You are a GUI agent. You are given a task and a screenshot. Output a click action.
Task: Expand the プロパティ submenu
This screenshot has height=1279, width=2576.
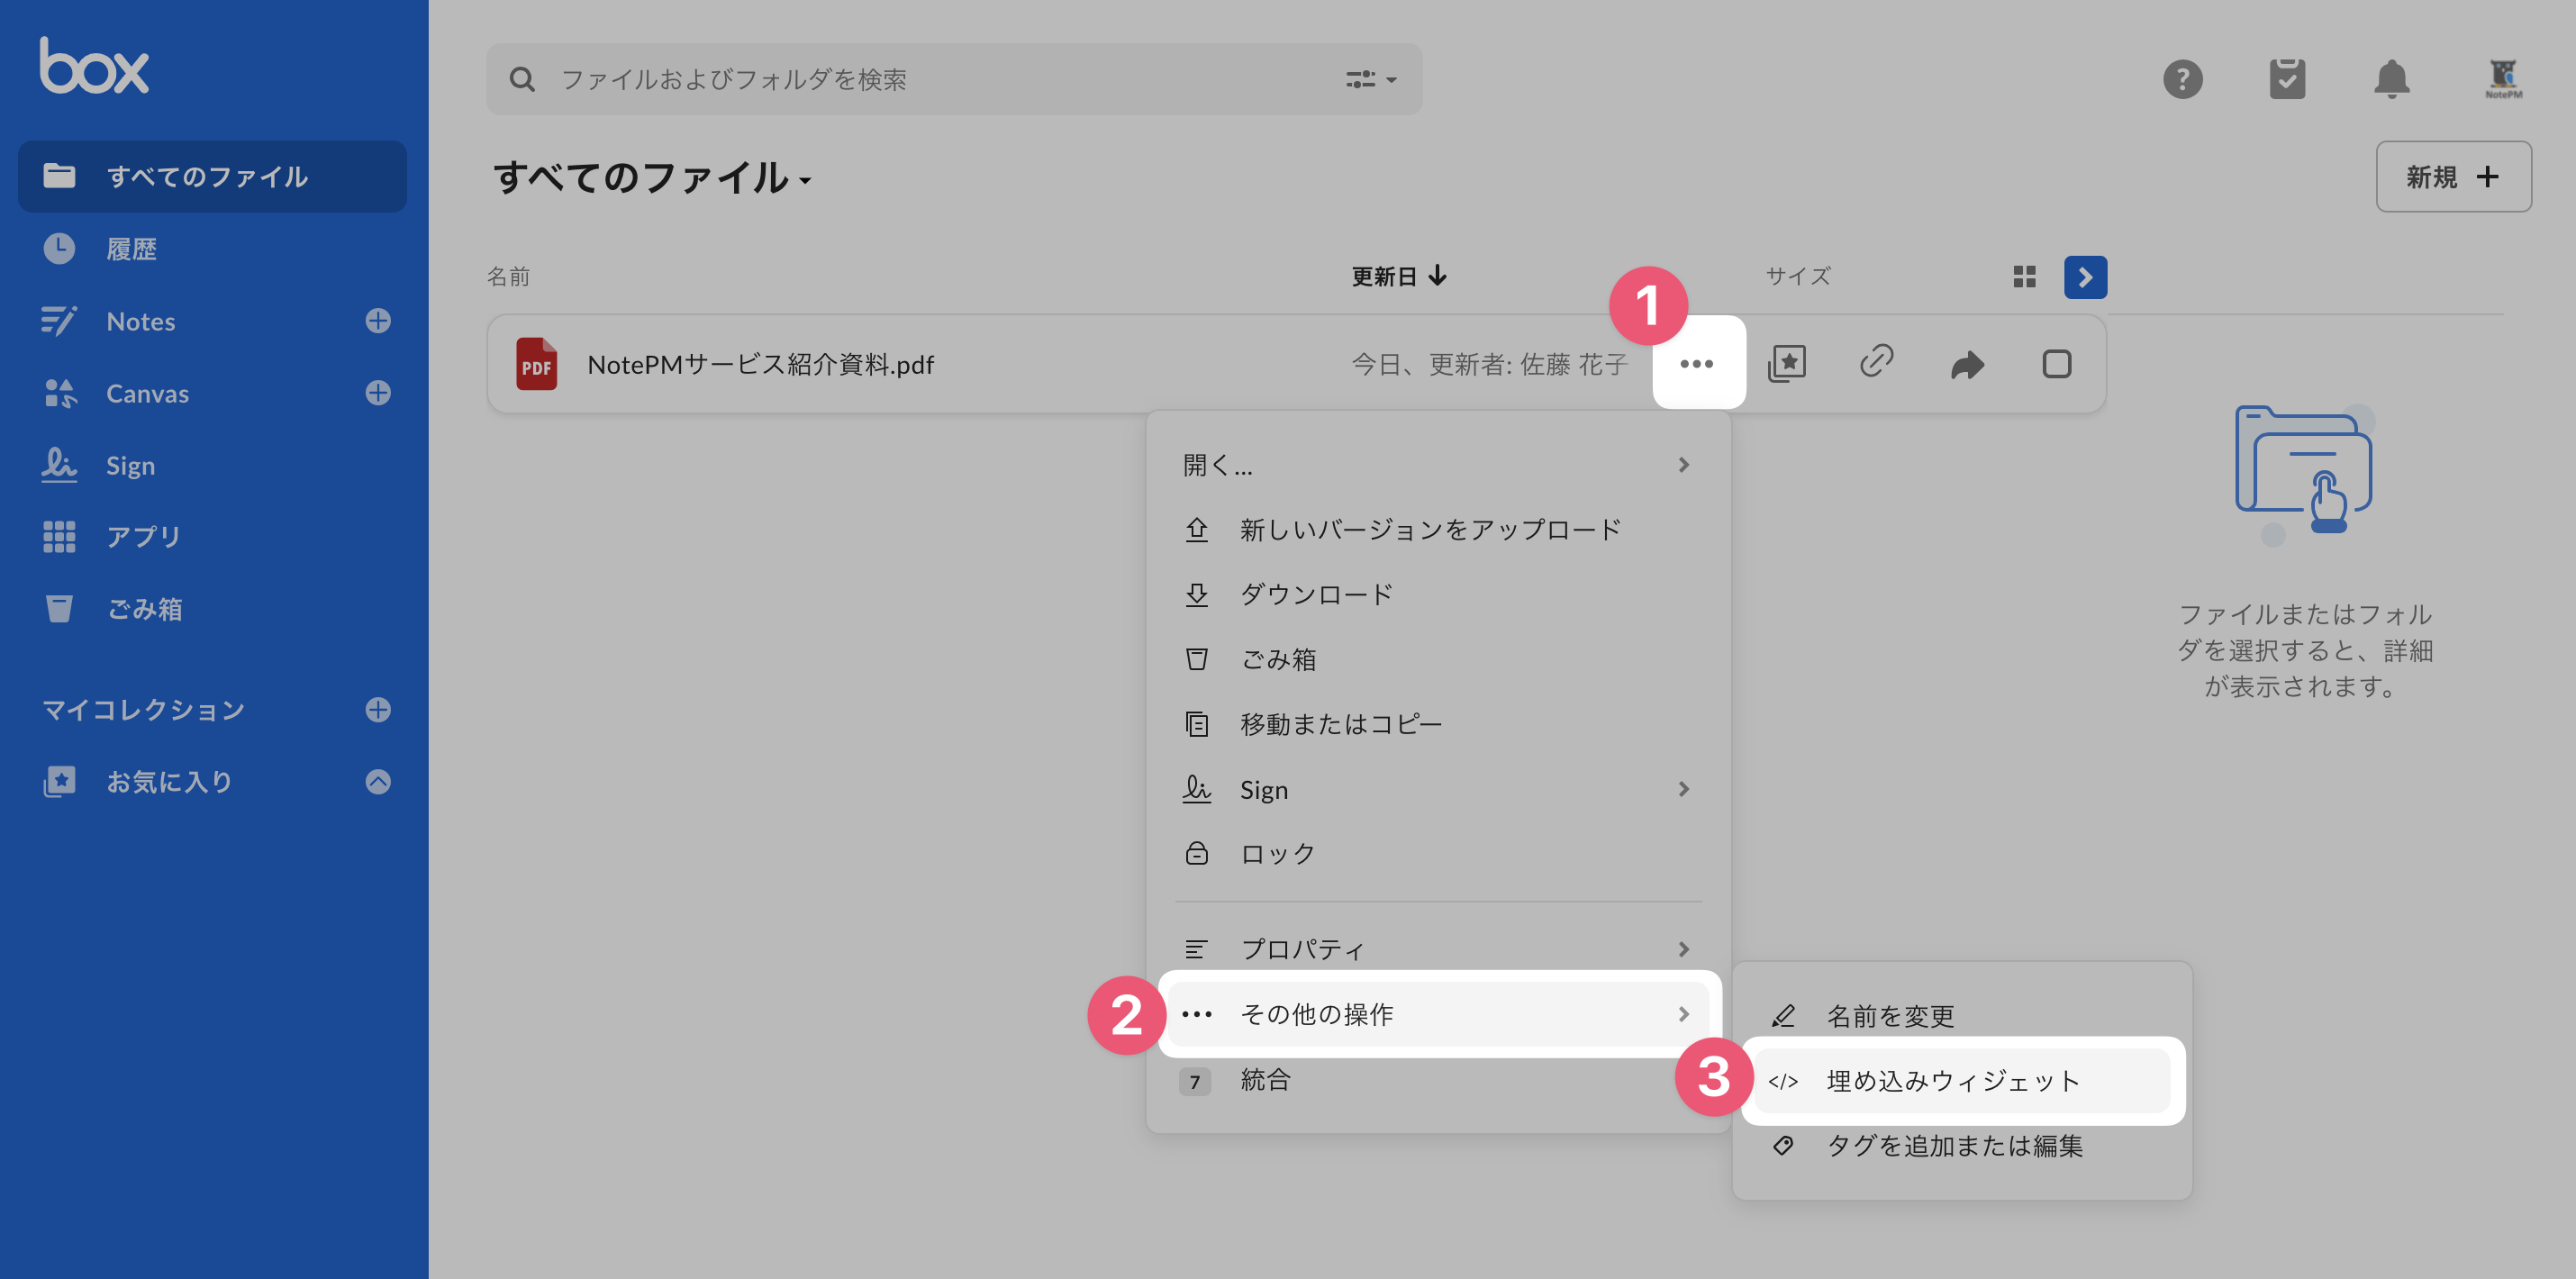(1438, 949)
